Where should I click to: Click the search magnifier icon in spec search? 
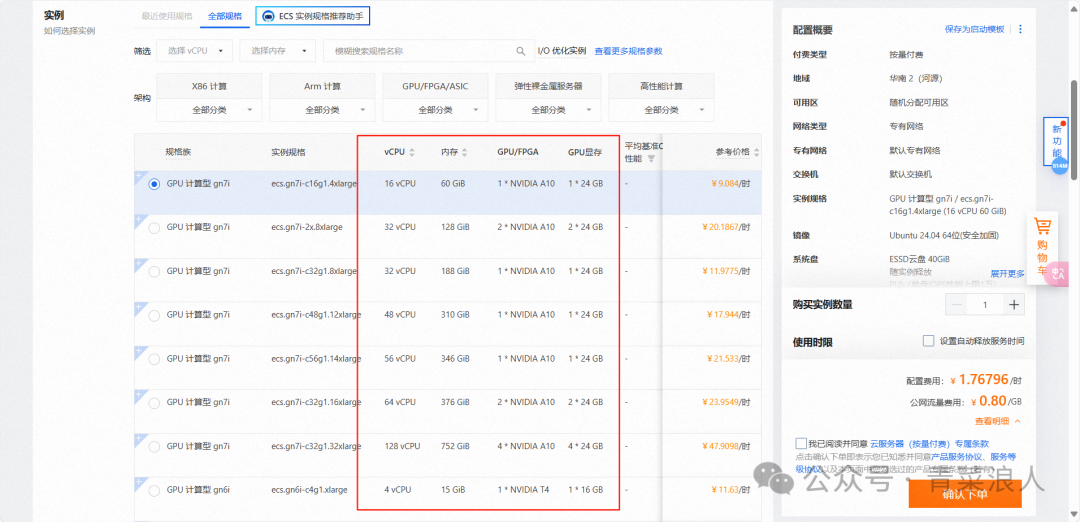tap(521, 51)
